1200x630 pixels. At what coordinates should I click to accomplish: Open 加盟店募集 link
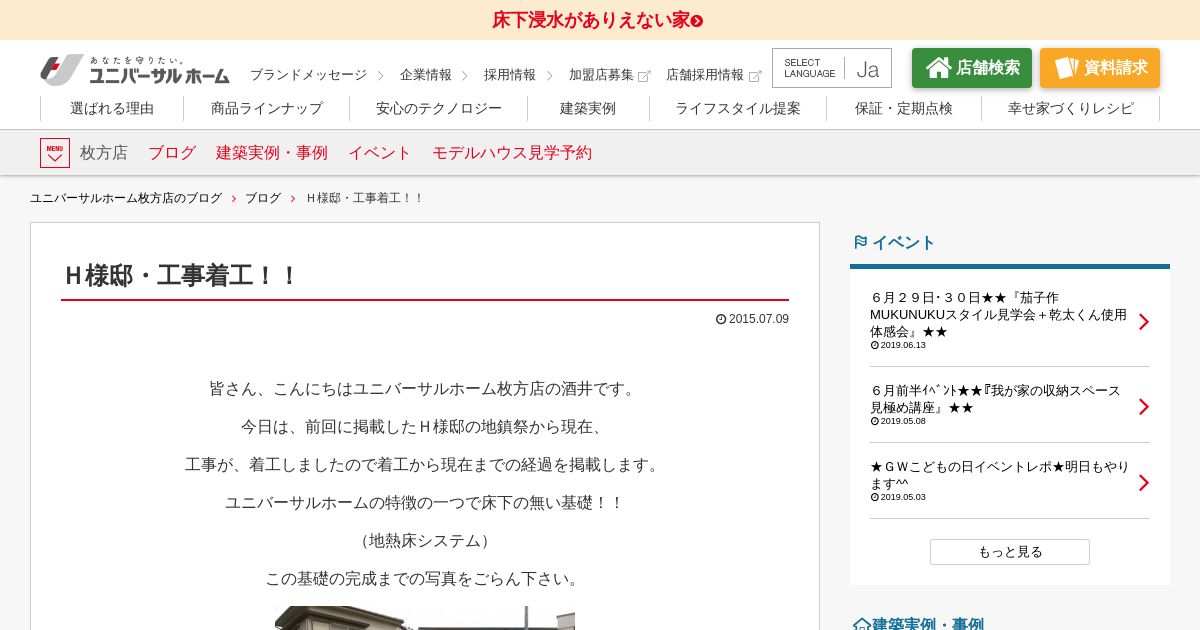pyautogui.click(x=601, y=75)
